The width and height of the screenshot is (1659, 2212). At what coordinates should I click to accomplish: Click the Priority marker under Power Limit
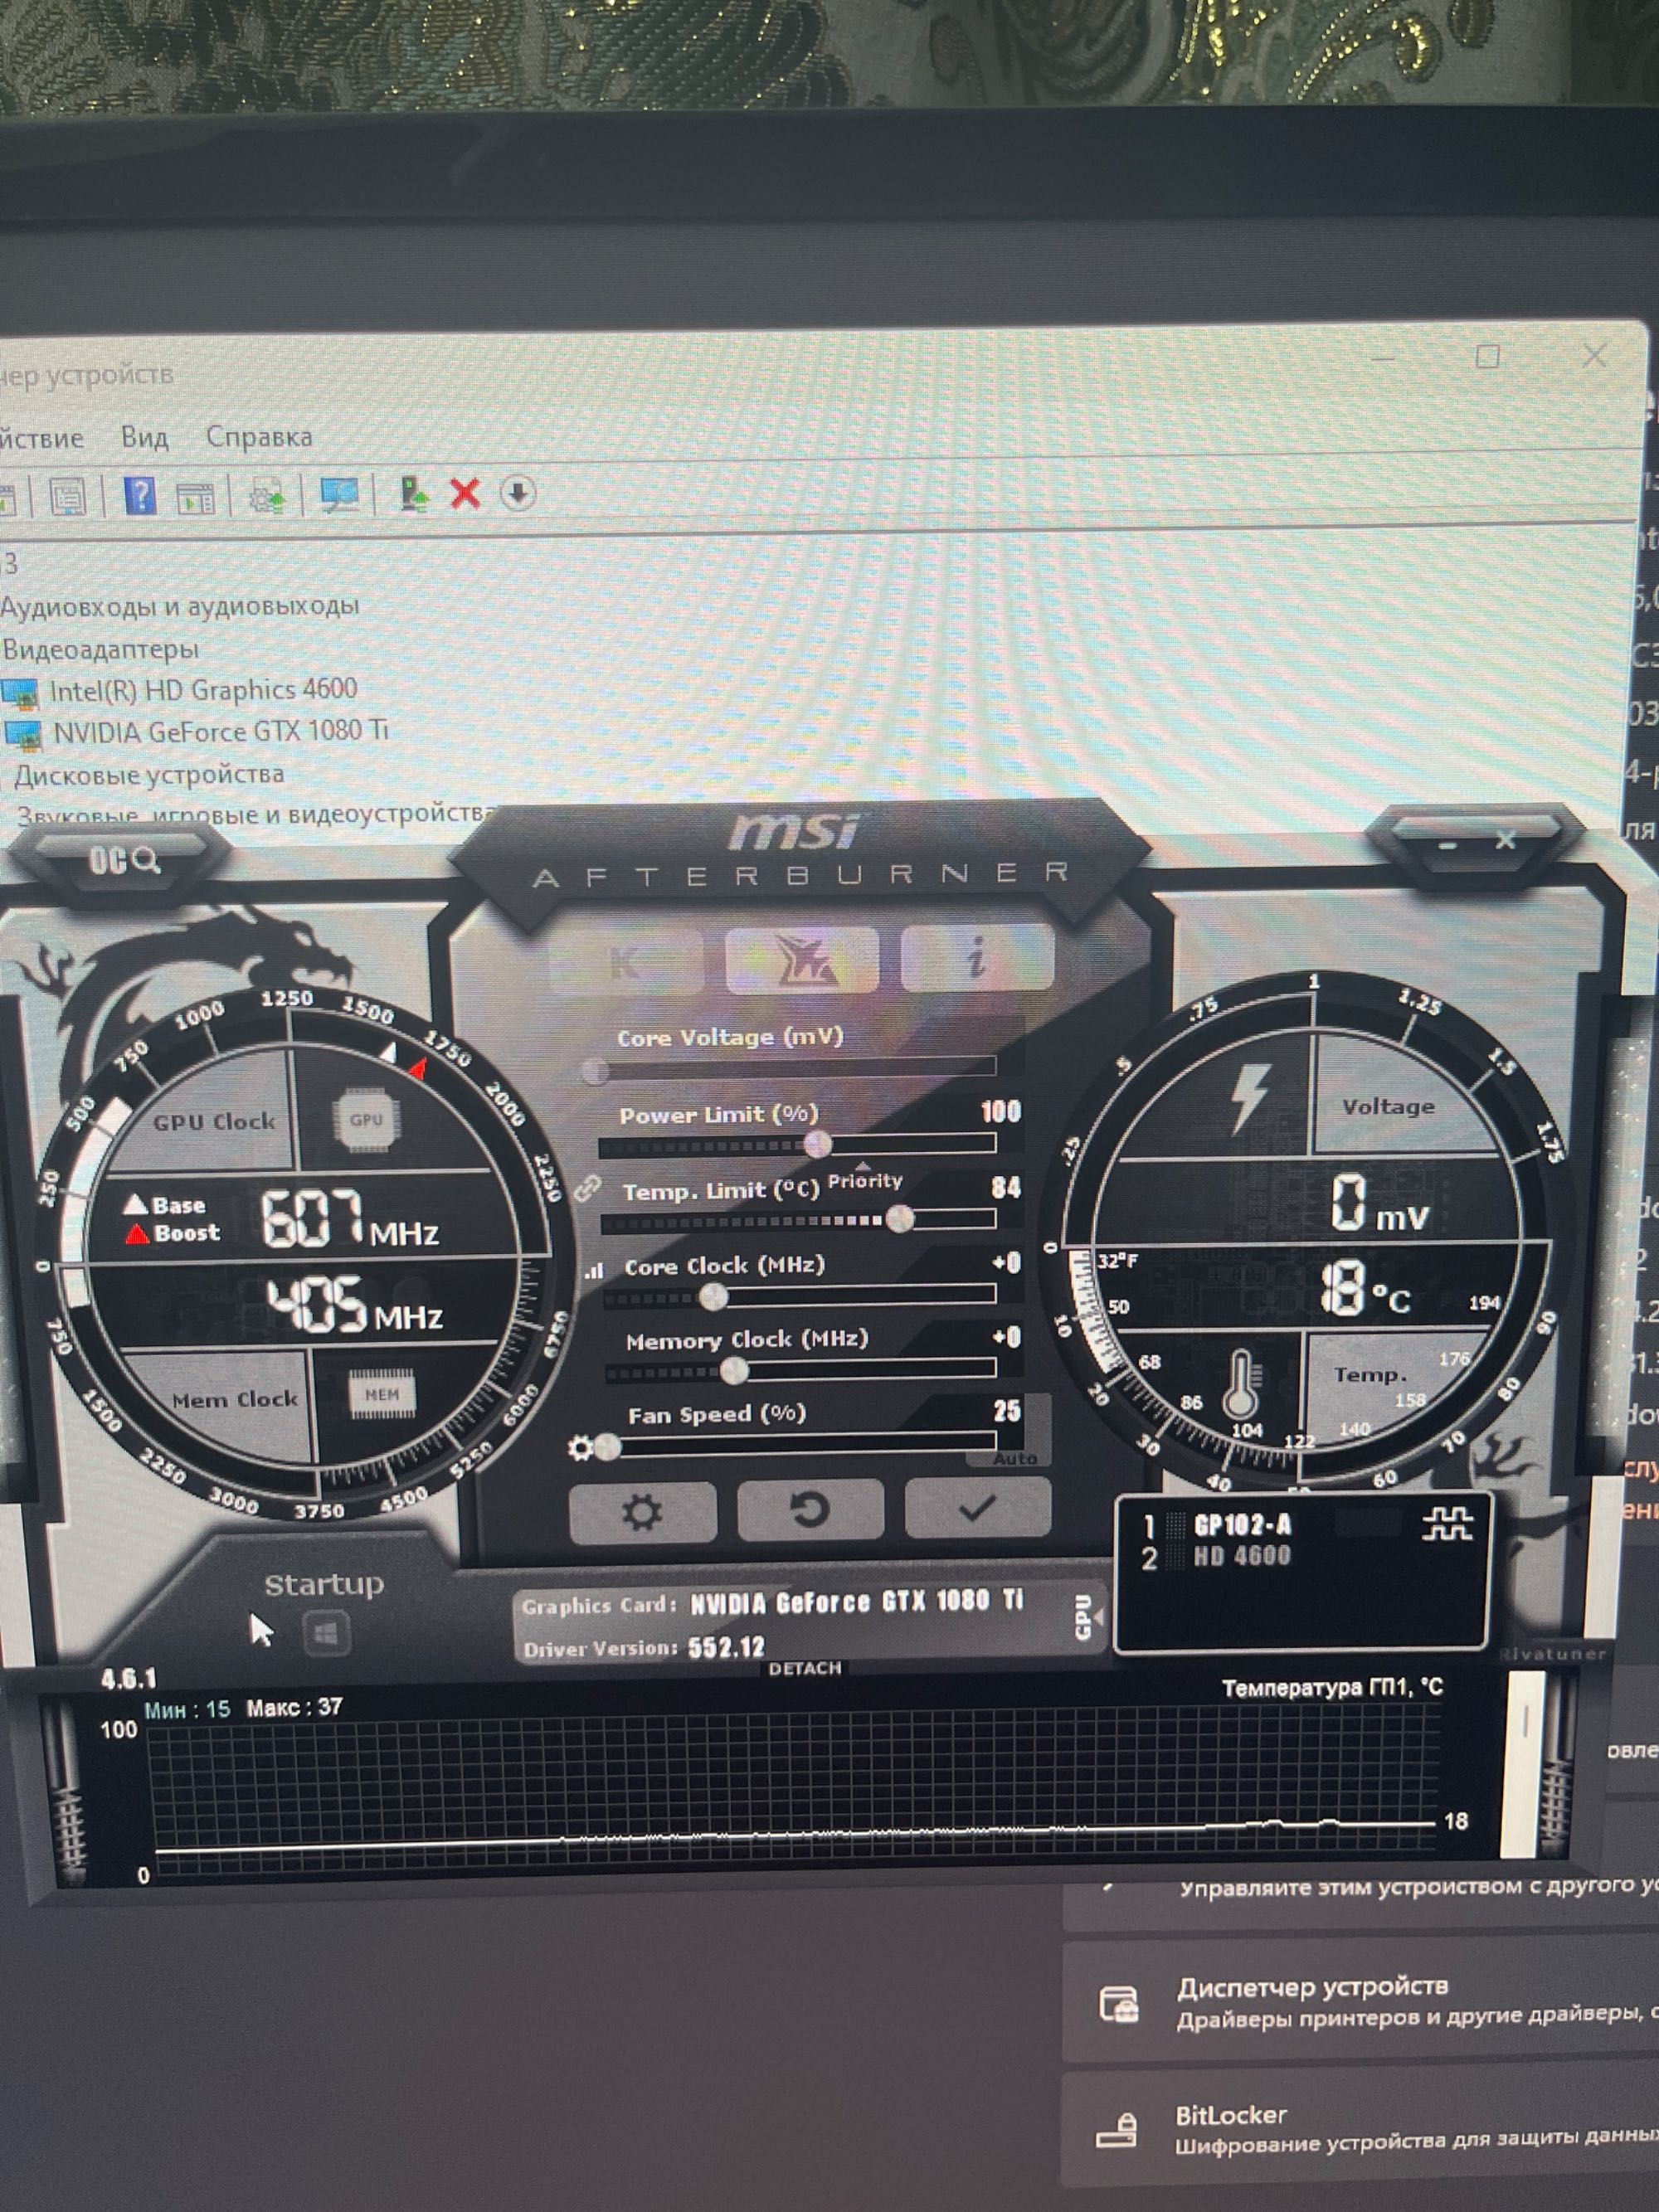point(865,1179)
